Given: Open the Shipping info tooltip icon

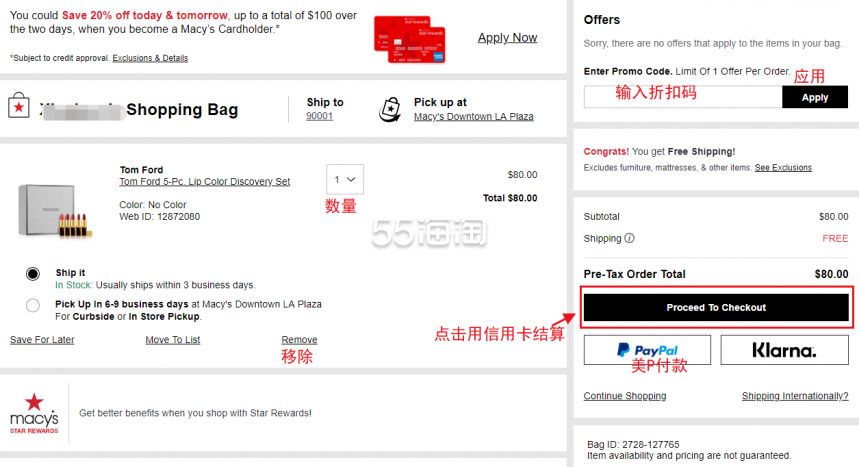Looking at the screenshot, I should 629,238.
